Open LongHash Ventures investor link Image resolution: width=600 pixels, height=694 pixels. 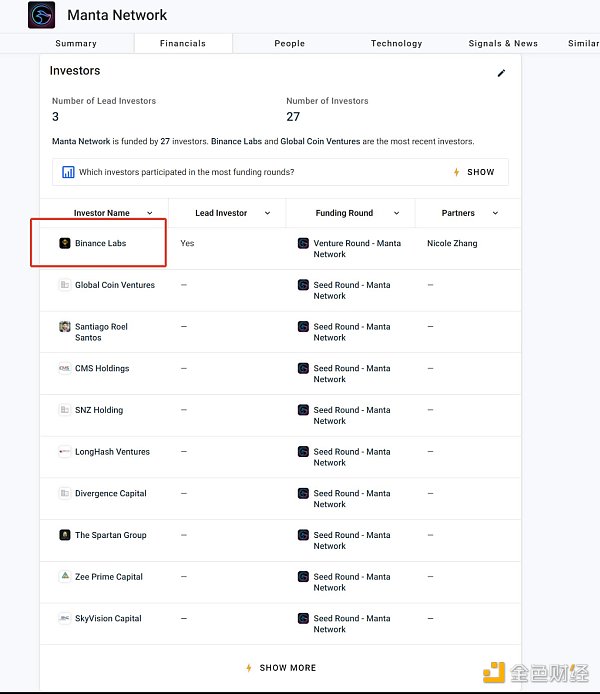tap(112, 451)
